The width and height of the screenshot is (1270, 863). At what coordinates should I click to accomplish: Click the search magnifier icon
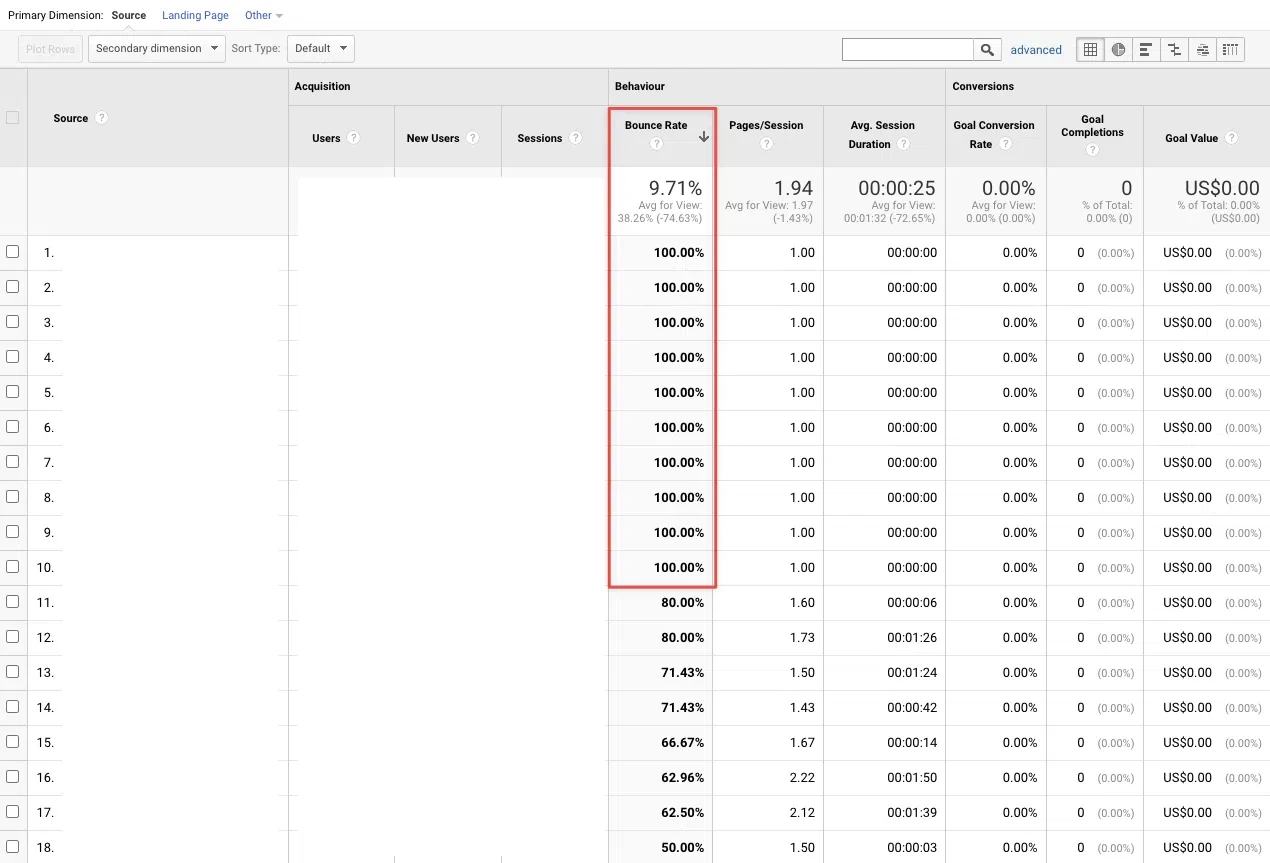[x=988, y=48]
